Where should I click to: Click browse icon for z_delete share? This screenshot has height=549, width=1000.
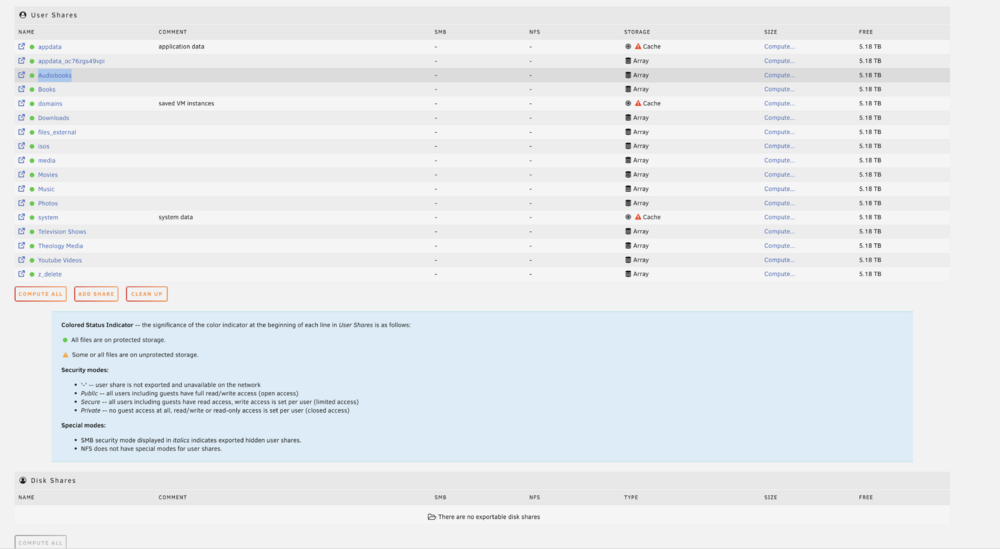click(x=22, y=274)
